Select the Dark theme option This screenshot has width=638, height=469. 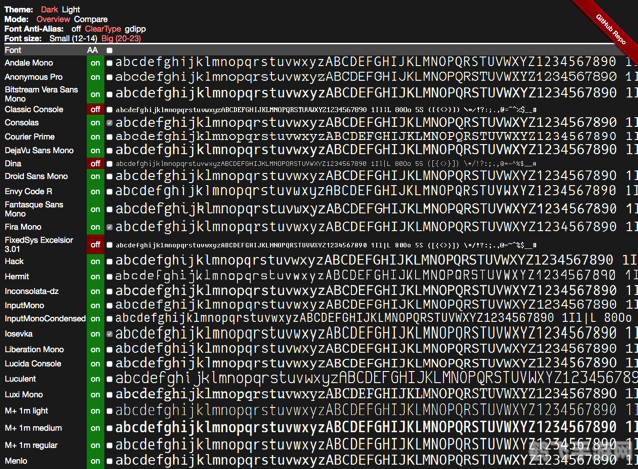coord(50,9)
